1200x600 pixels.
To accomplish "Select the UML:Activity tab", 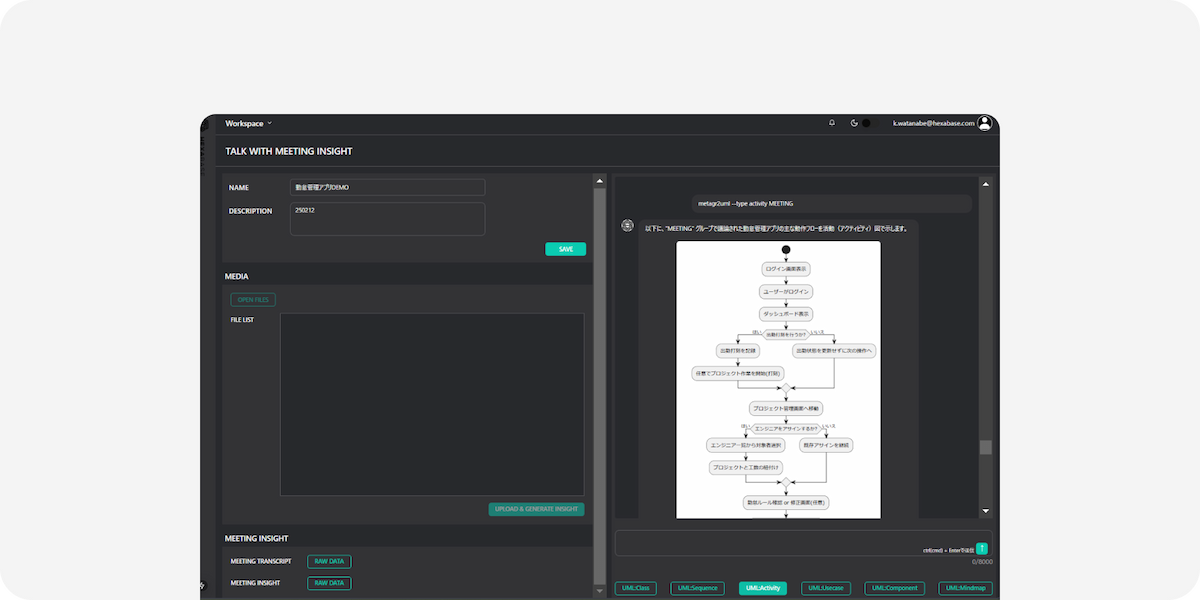I will (x=763, y=588).
